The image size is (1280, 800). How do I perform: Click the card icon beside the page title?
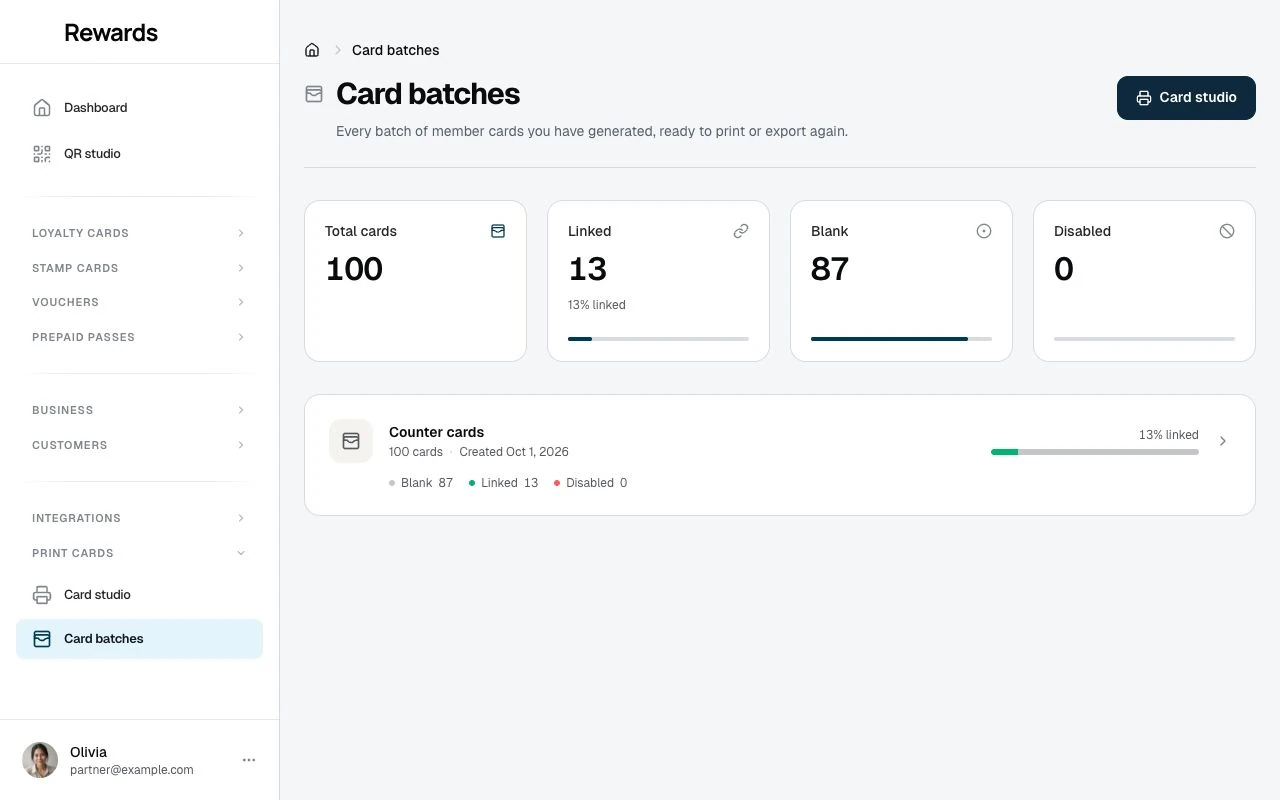point(314,94)
